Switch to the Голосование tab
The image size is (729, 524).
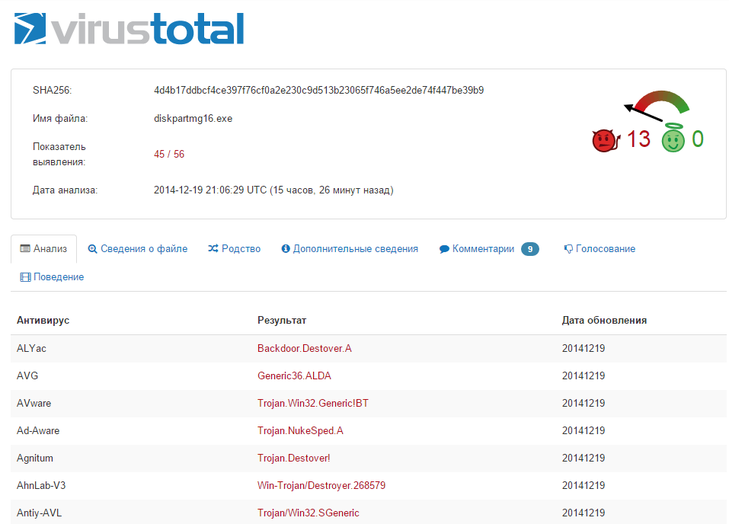[599, 249]
